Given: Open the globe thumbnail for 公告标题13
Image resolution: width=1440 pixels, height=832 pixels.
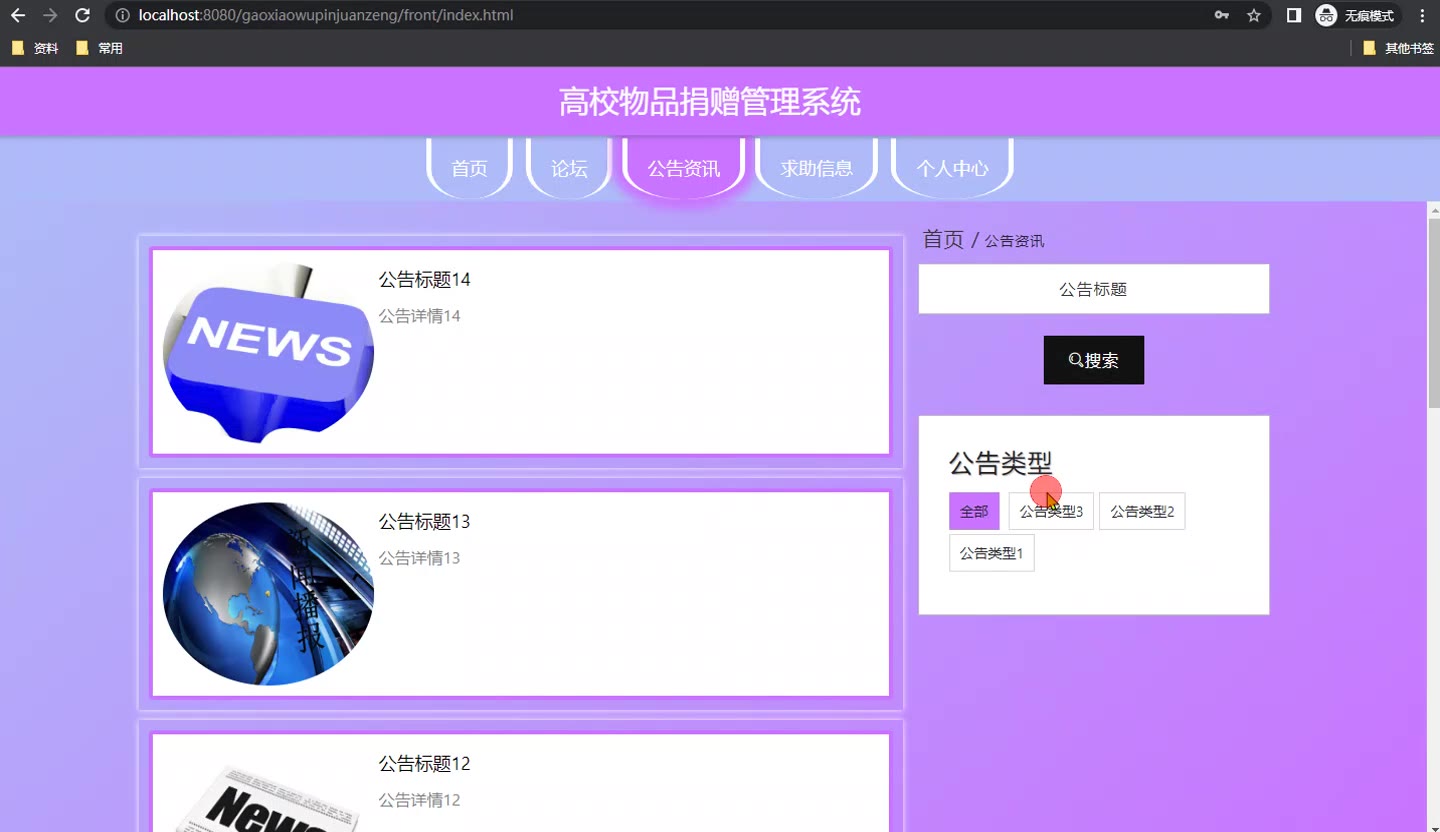Looking at the screenshot, I should (268, 594).
